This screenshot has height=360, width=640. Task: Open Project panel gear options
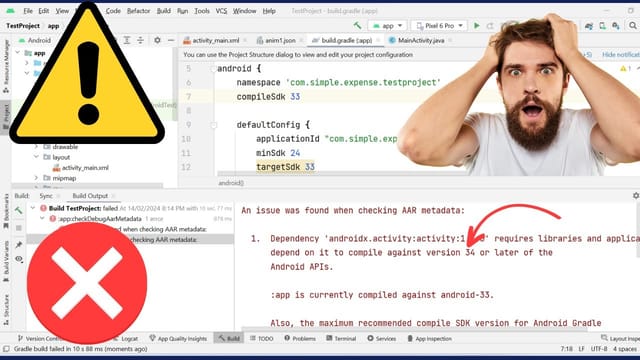[157, 40]
